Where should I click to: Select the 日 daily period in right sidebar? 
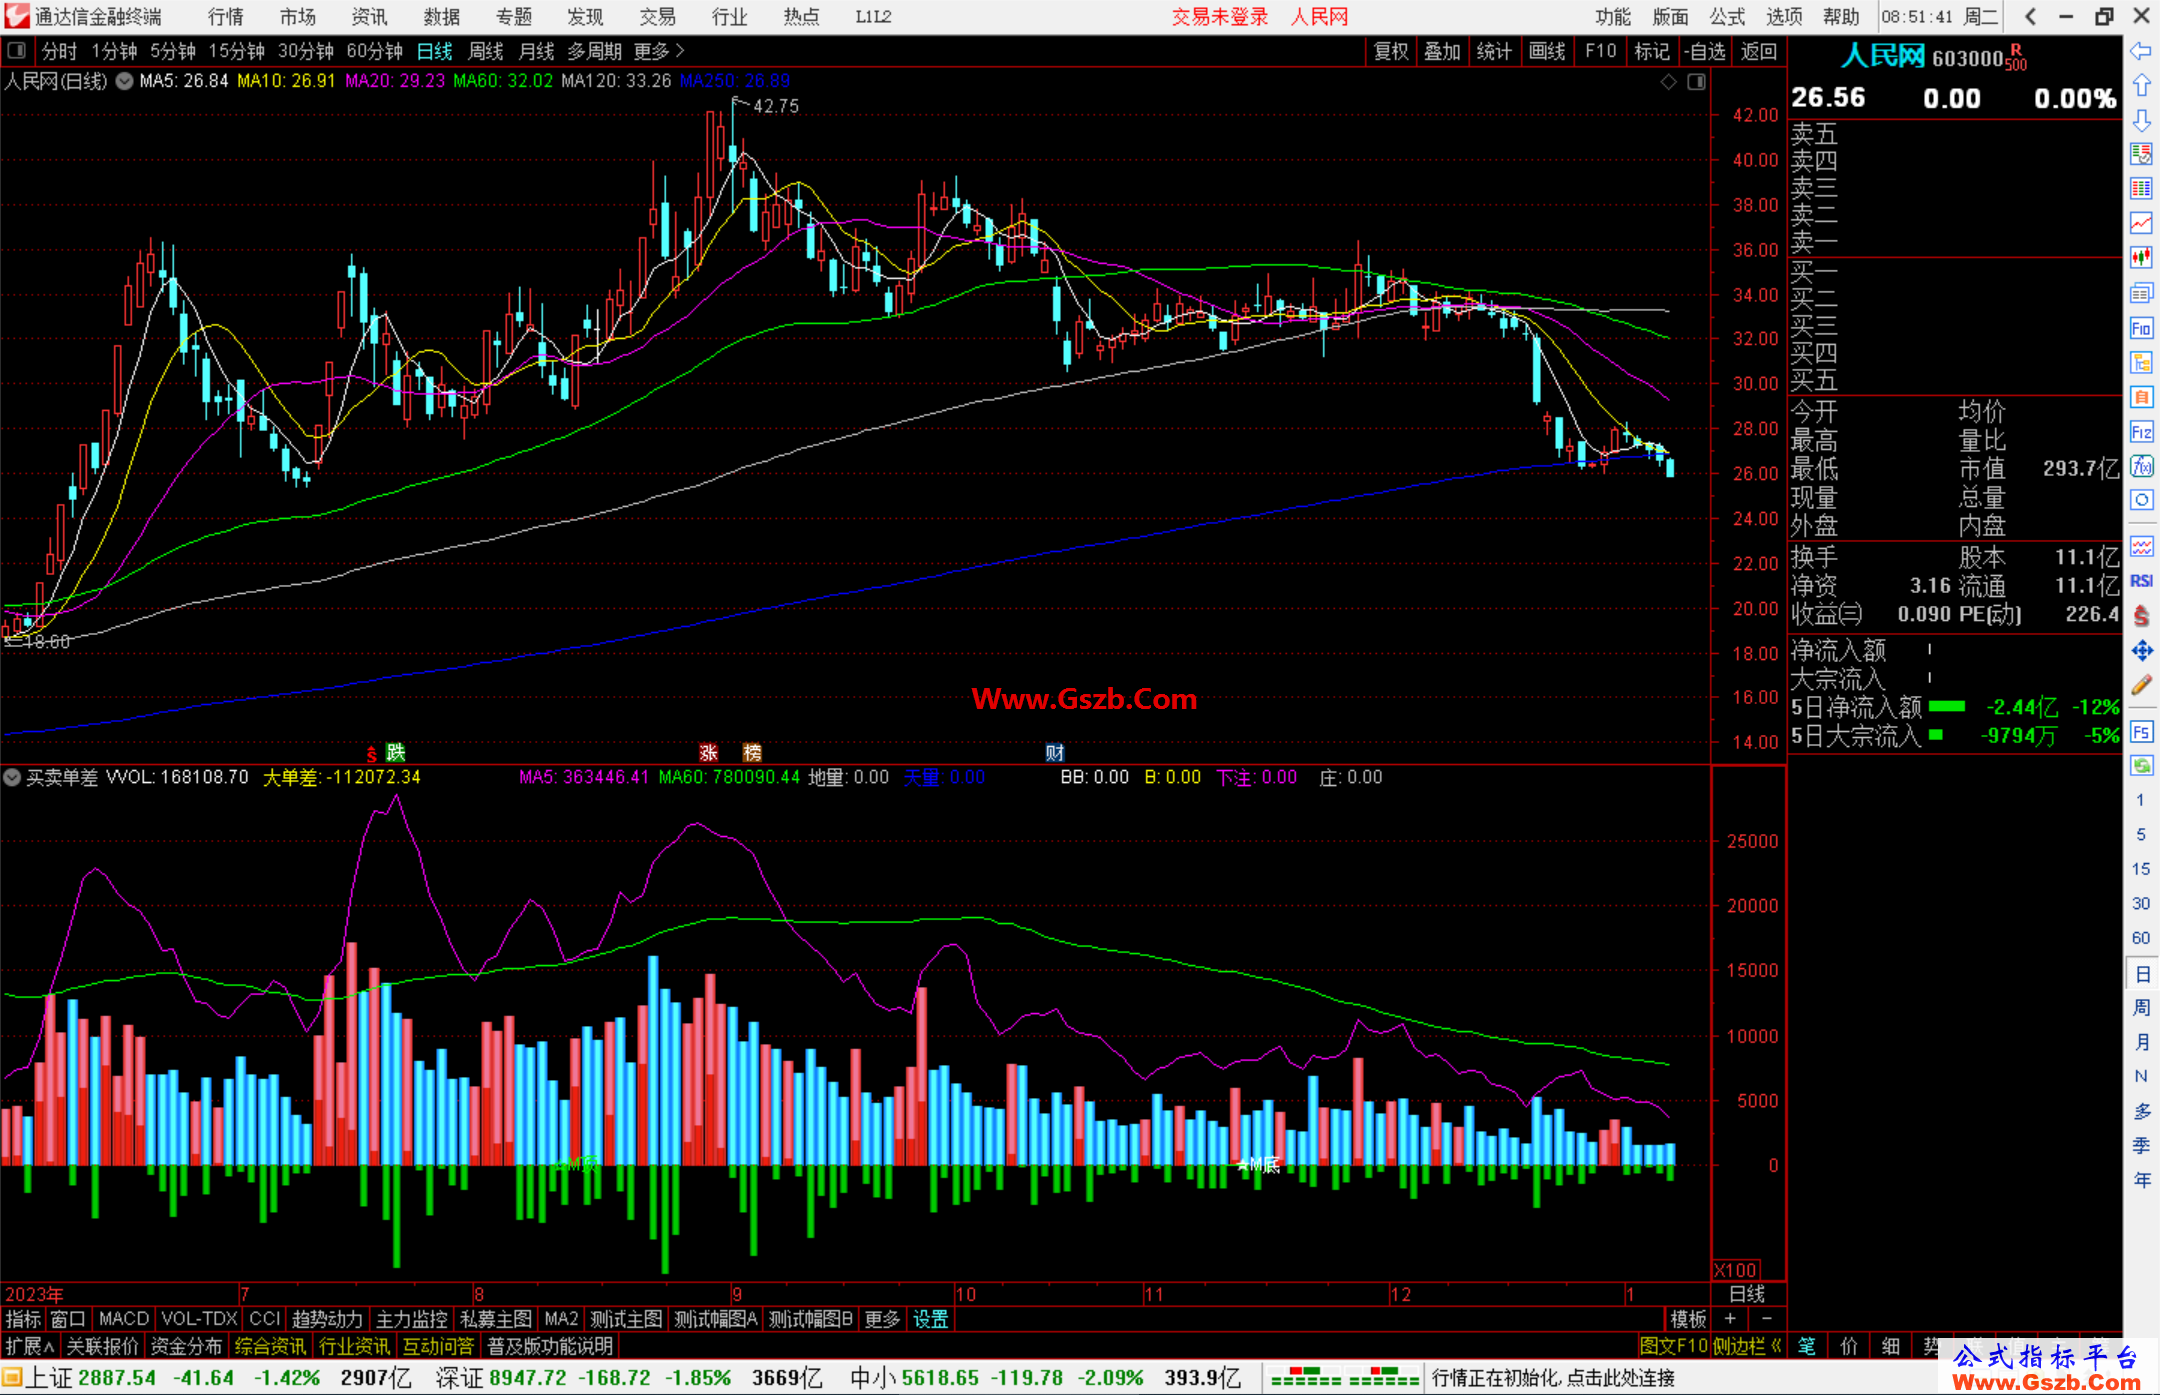[x=2142, y=973]
